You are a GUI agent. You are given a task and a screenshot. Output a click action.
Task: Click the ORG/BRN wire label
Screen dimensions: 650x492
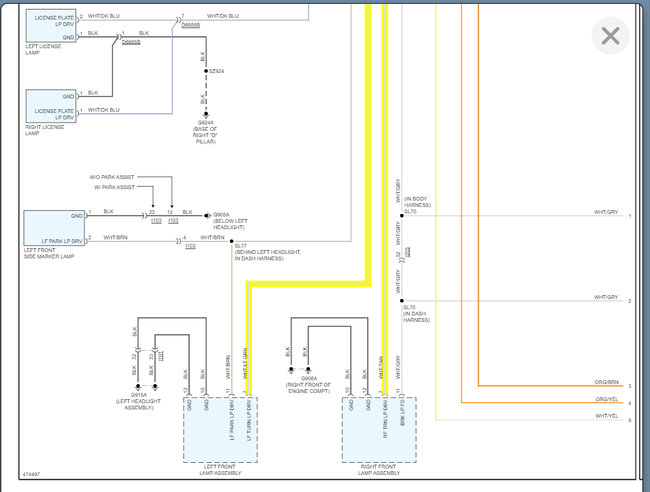click(606, 382)
